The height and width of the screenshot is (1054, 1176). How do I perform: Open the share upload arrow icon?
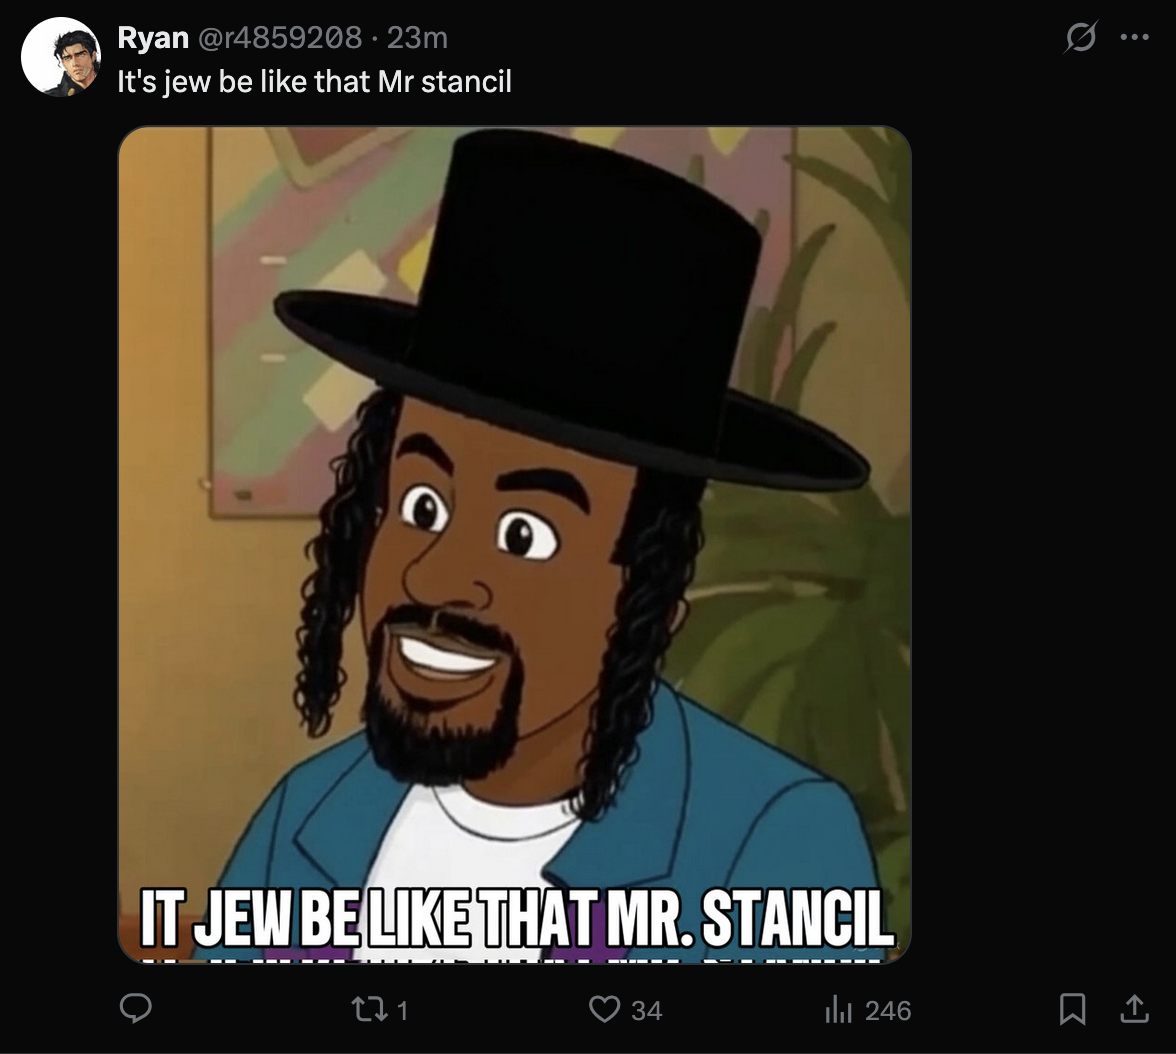pyautogui.click(x=1134, y=1009)
